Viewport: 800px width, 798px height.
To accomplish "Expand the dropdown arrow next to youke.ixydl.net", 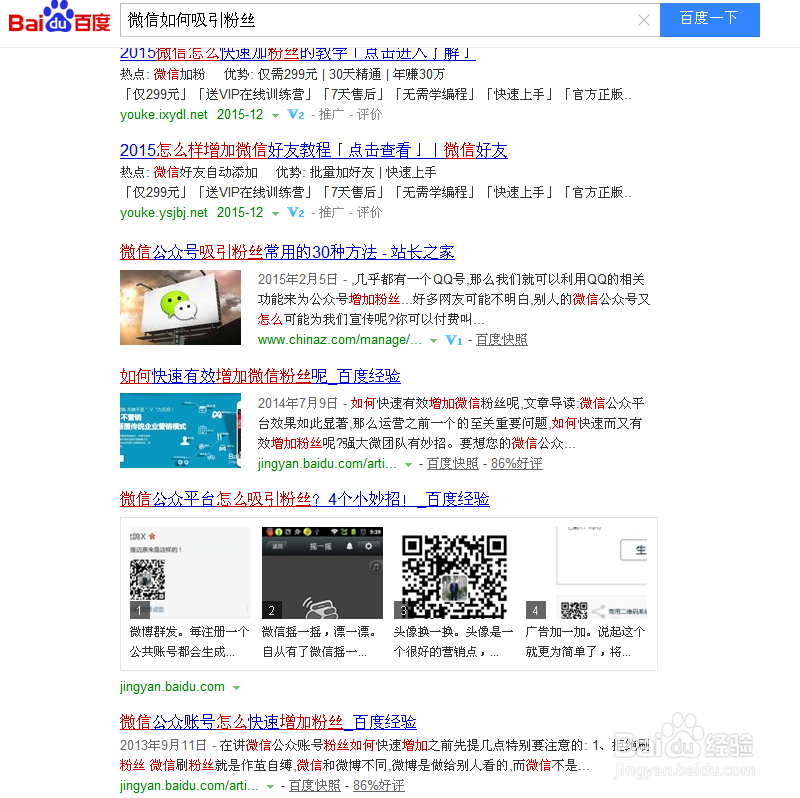I will coord(276,116).
